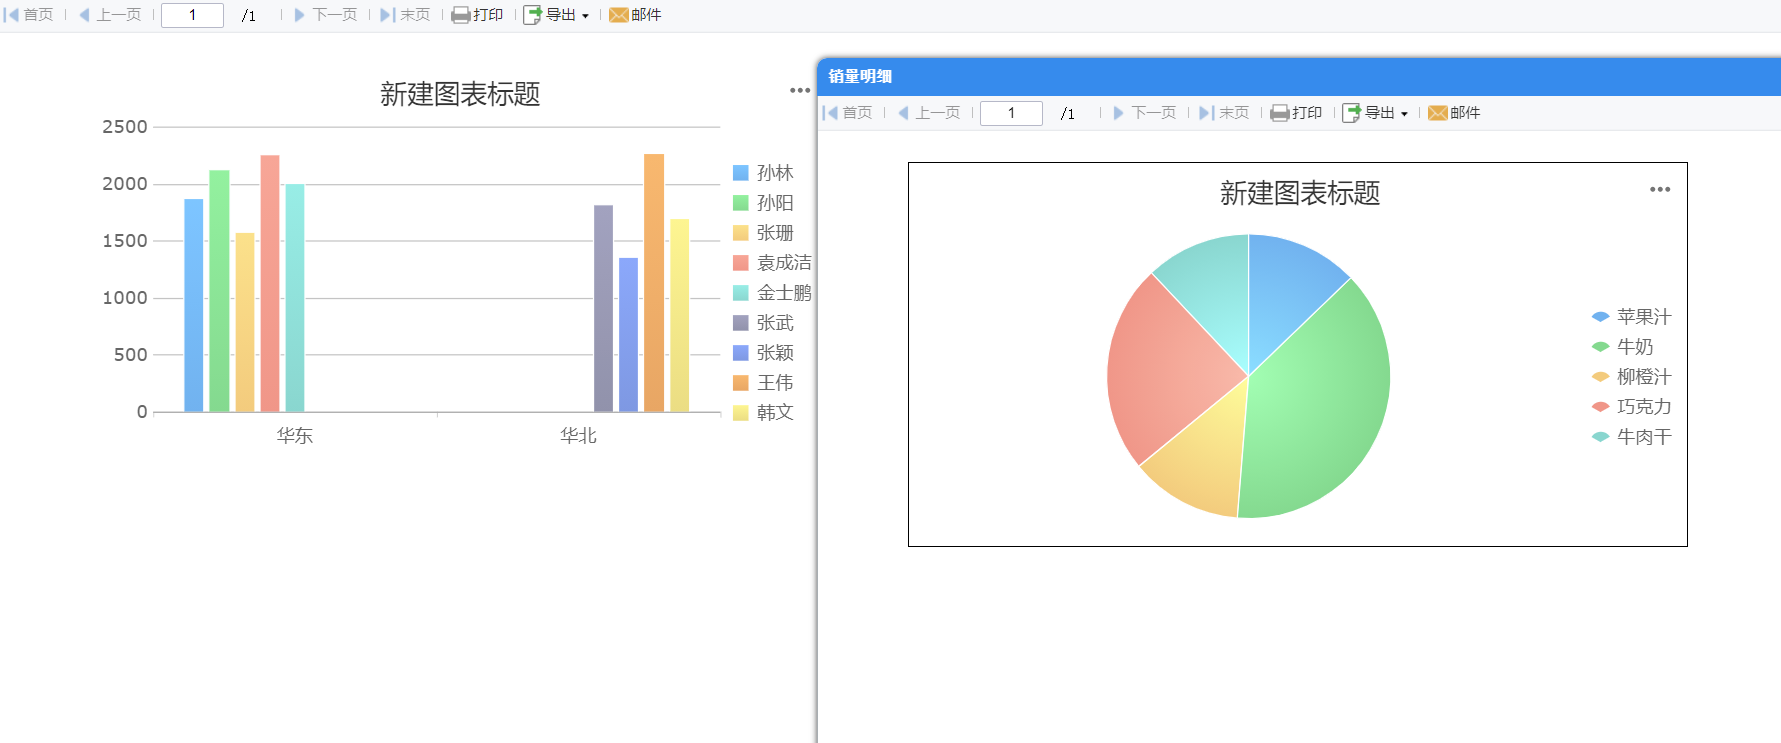Jump to last page in 销量明细 window
Image resolution: width=1781 pixels, height=743 pixels.
coord(1224,113)
